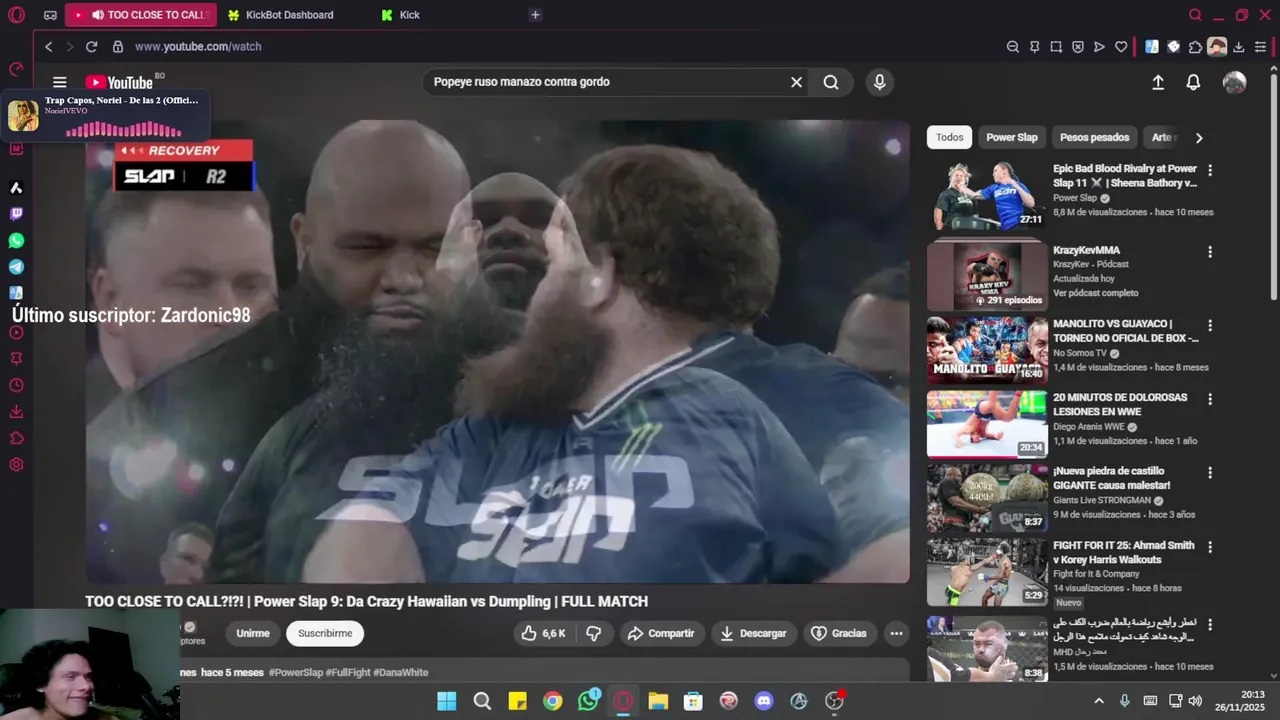Open YouTube account avatar menu
The height and width of the screenshot is (720, 1280).
click(1234, 83)
